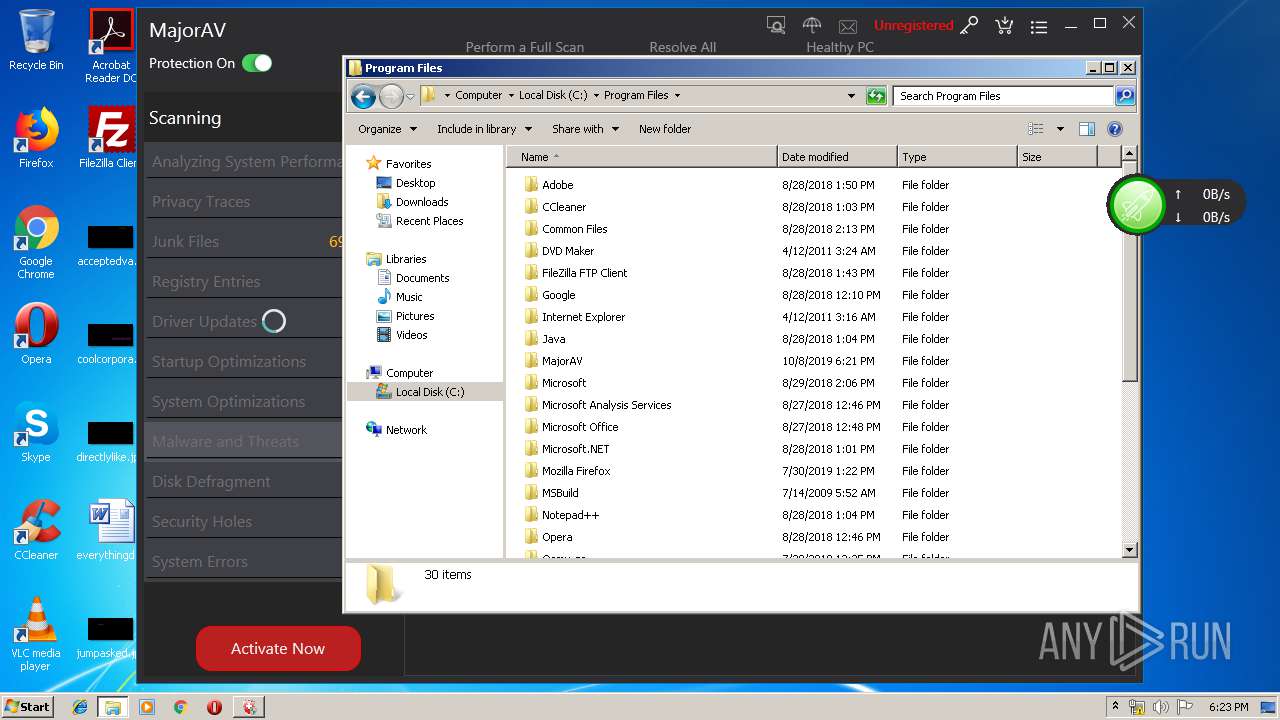This screenshot has width=1280, height=720.
Task: Click the Start button
Action: (x=27, y=706)
